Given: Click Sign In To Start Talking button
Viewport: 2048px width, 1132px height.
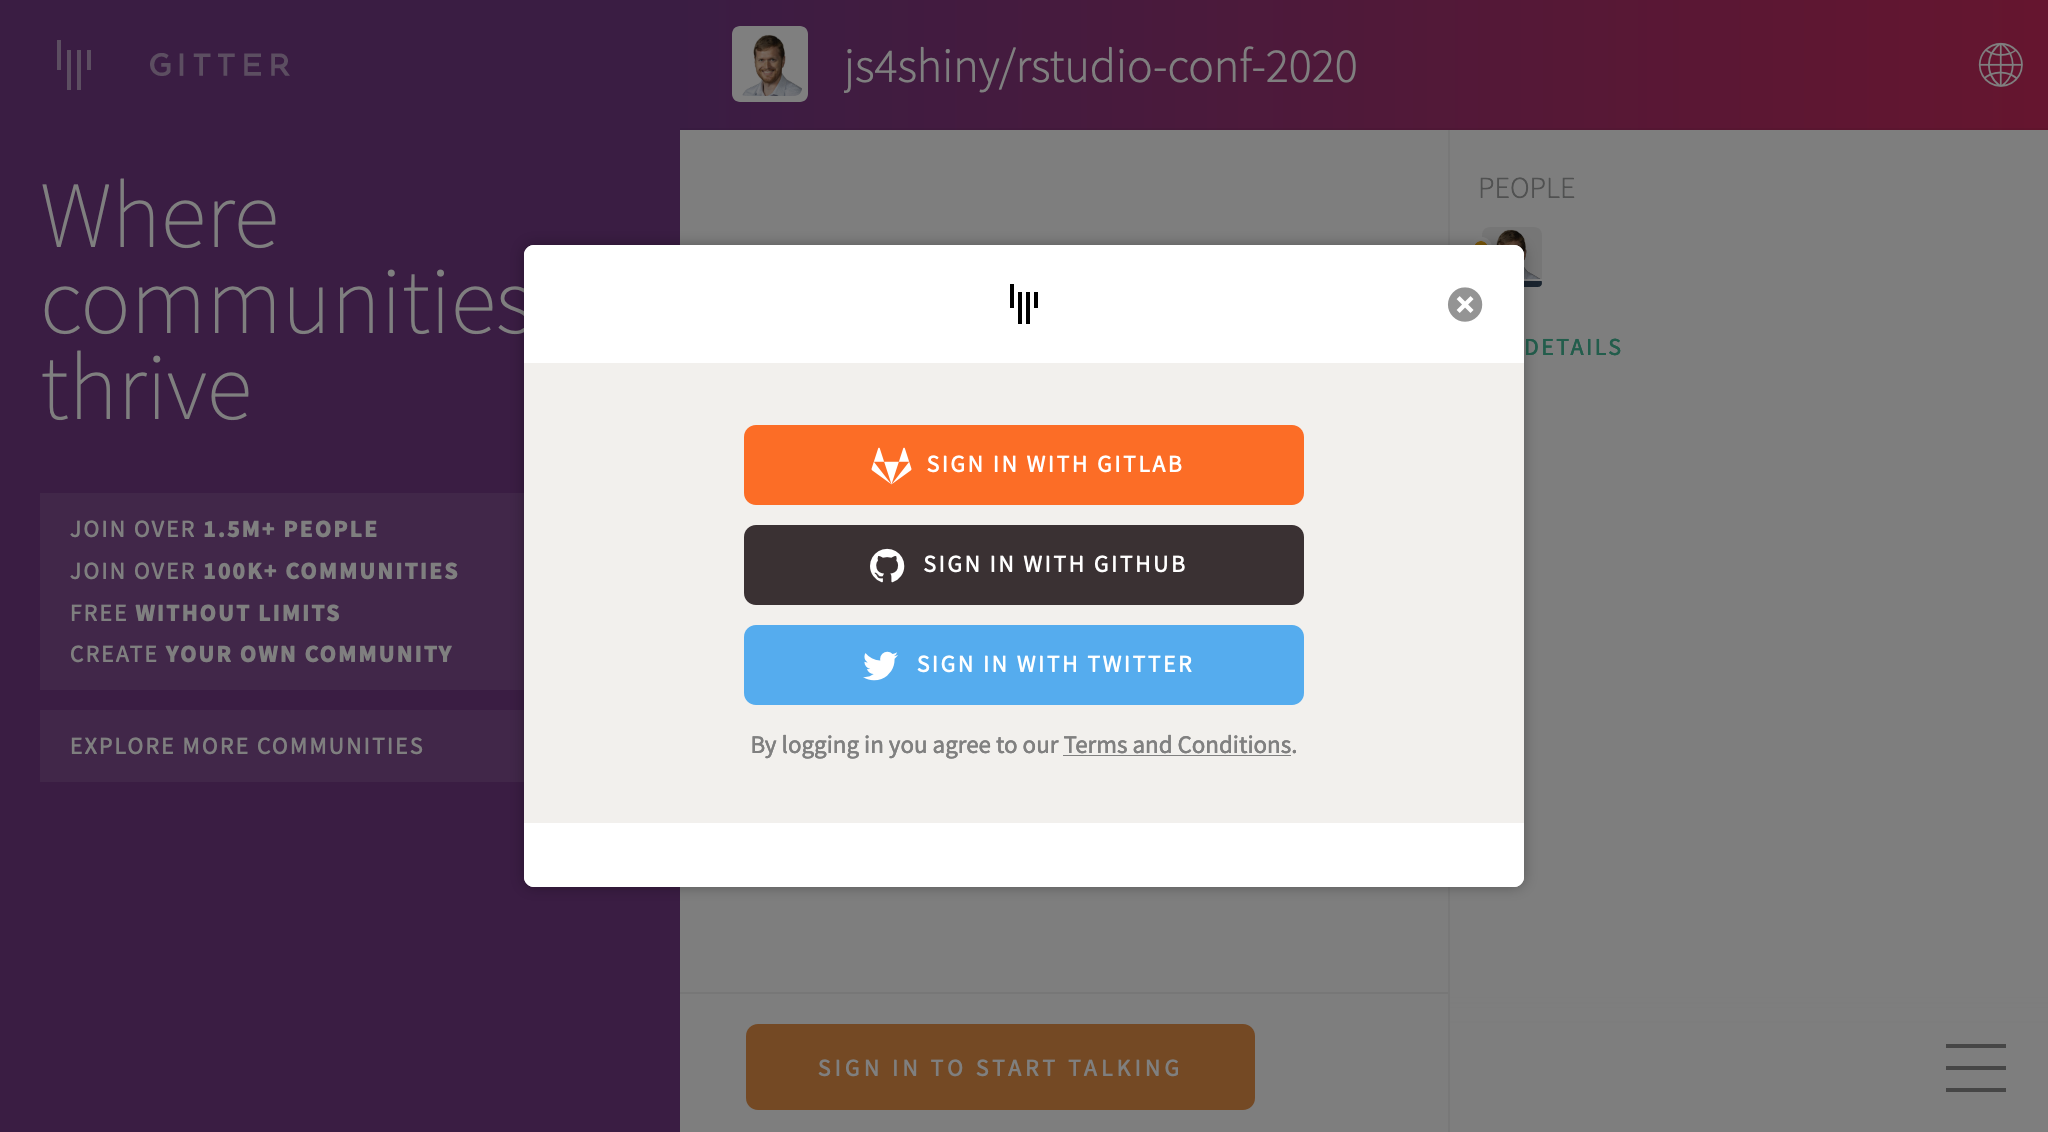Looking at the screenshot, I should (1000, 1067).
